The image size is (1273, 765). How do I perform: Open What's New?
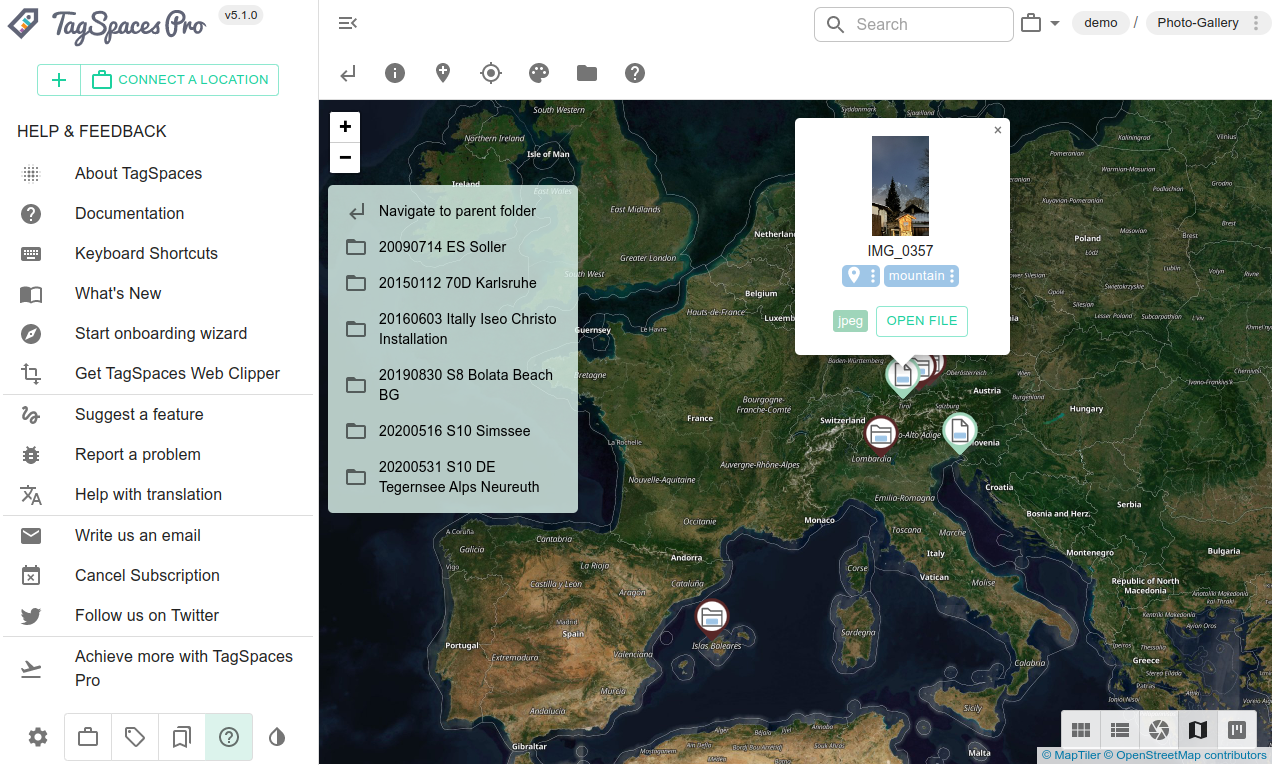159,294
